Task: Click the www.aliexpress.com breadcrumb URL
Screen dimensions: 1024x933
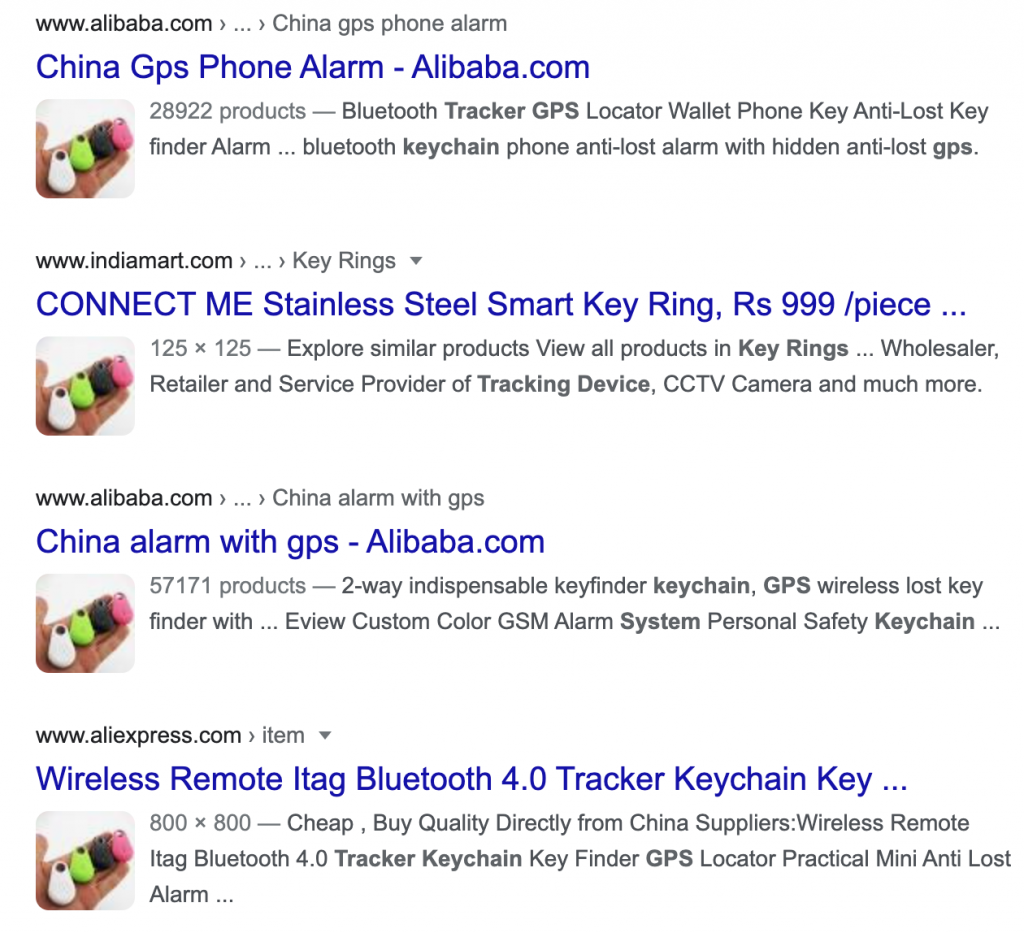Action: pos(138,735)
